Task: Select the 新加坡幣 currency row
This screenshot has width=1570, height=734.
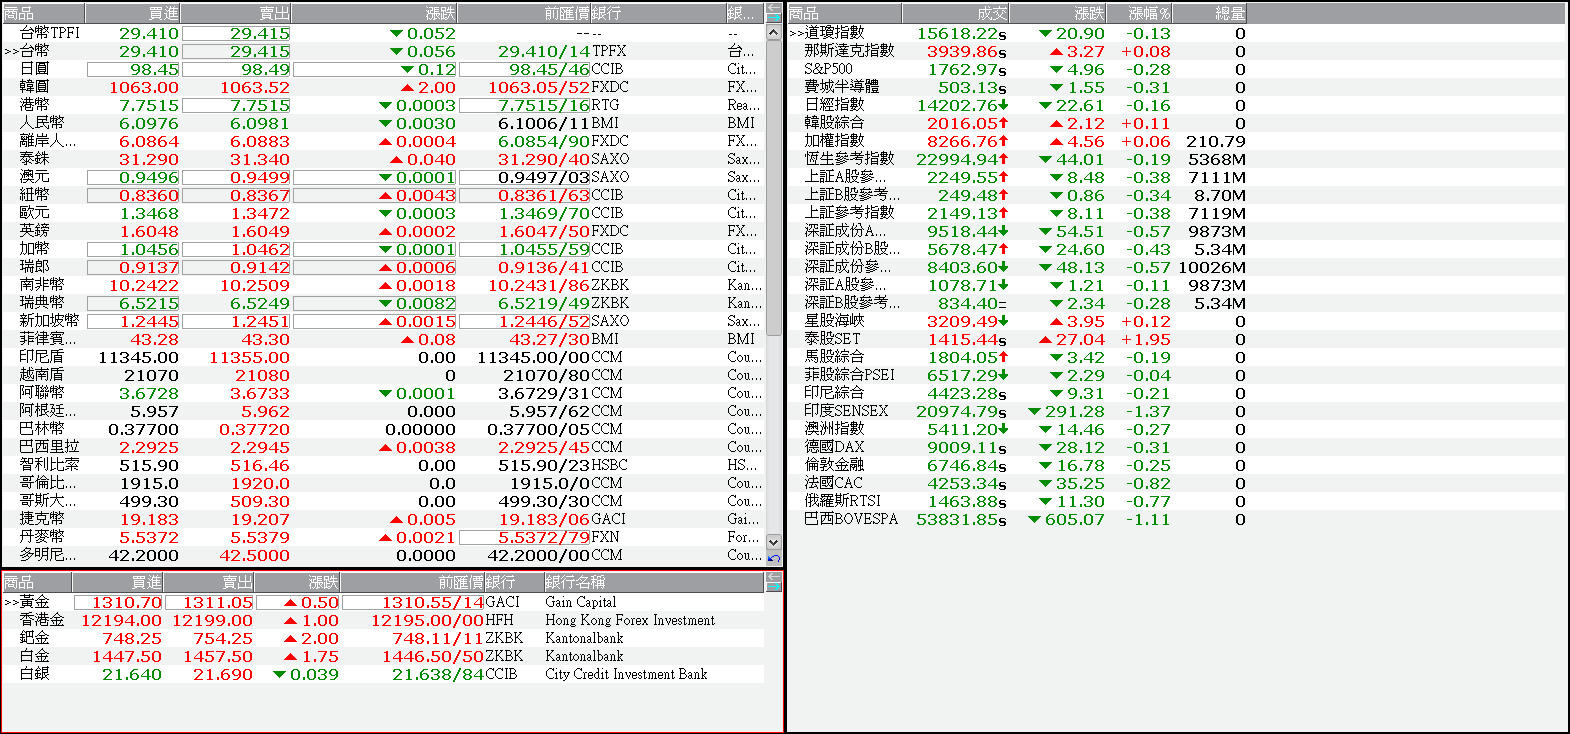Action: pos(384,321)
